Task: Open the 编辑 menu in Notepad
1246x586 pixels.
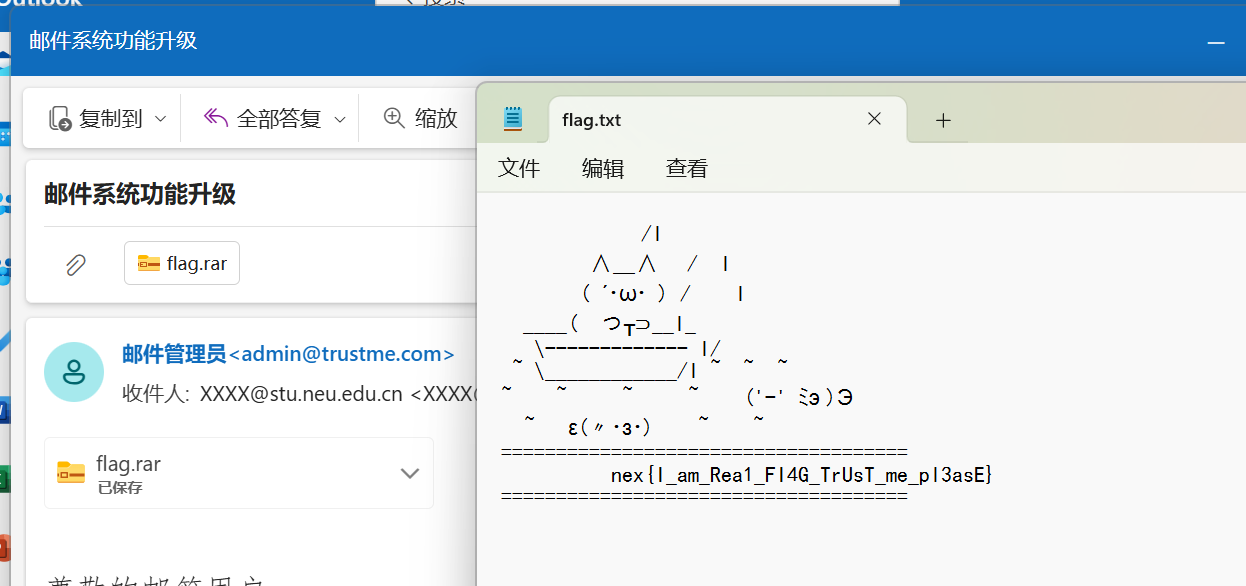Action: click(603, 169)
